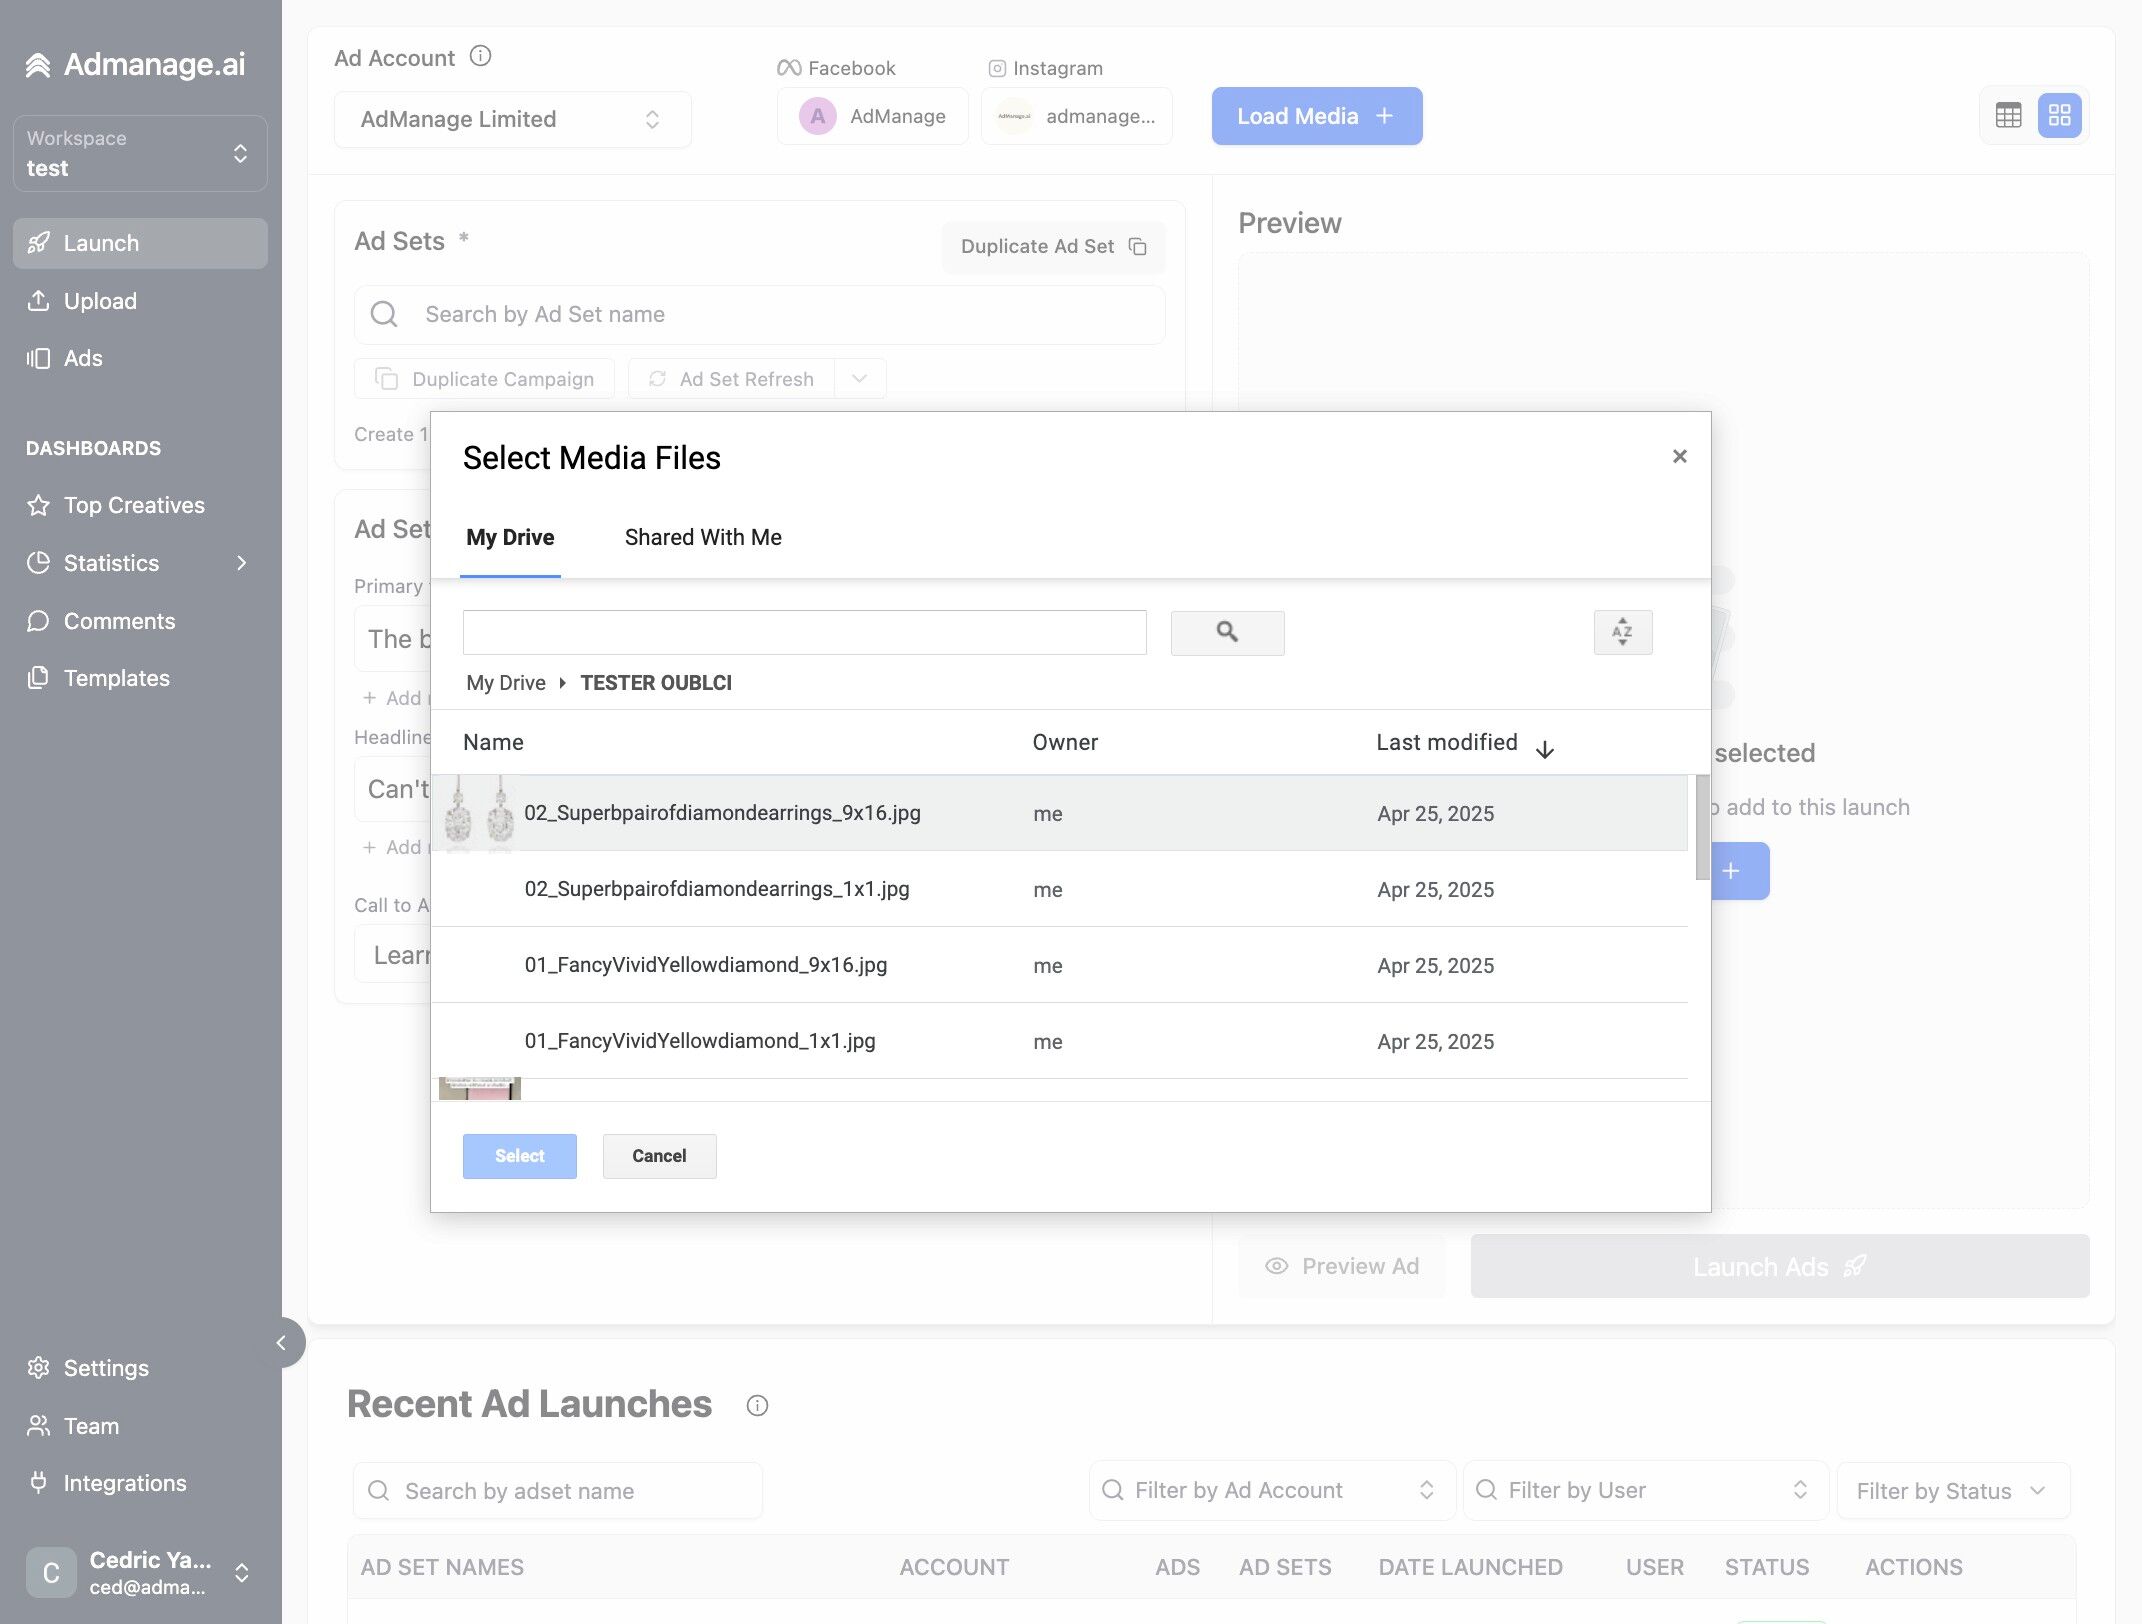2142x1624 pixels.
Task: Click the magnifier search button in dialog
Action: point(1227,632)
